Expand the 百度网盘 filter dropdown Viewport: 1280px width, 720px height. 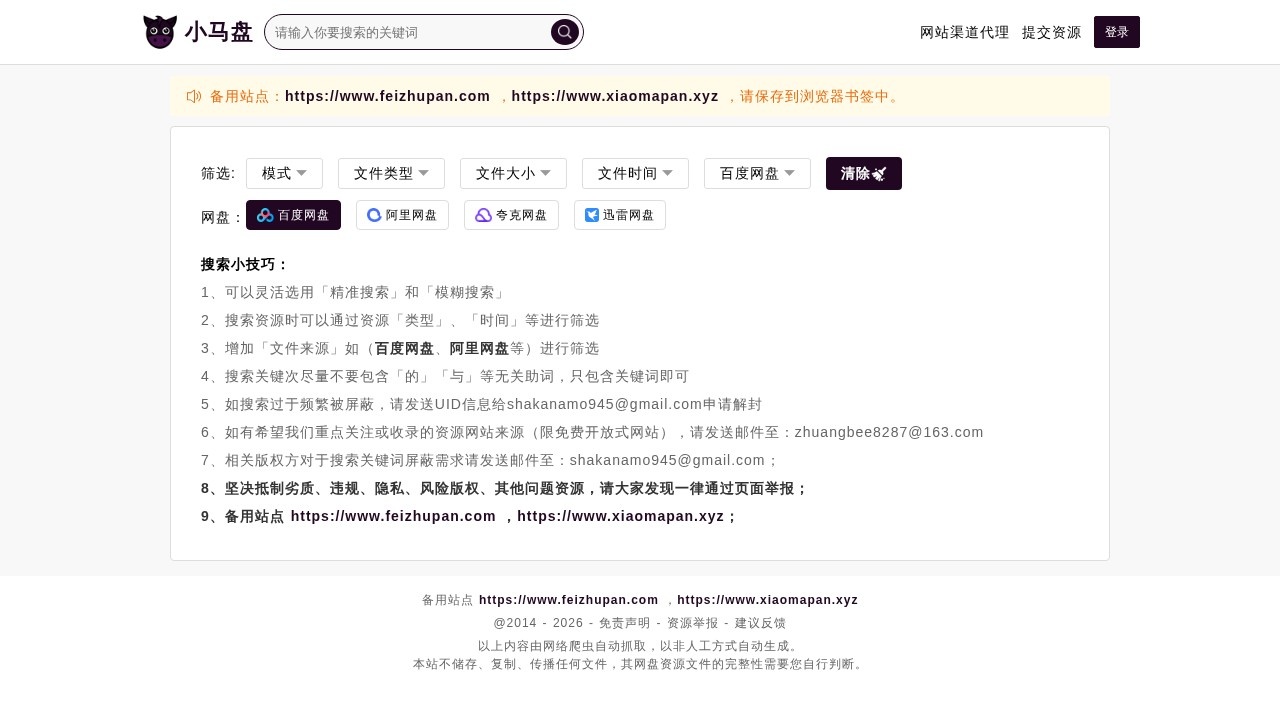[757, 173]
